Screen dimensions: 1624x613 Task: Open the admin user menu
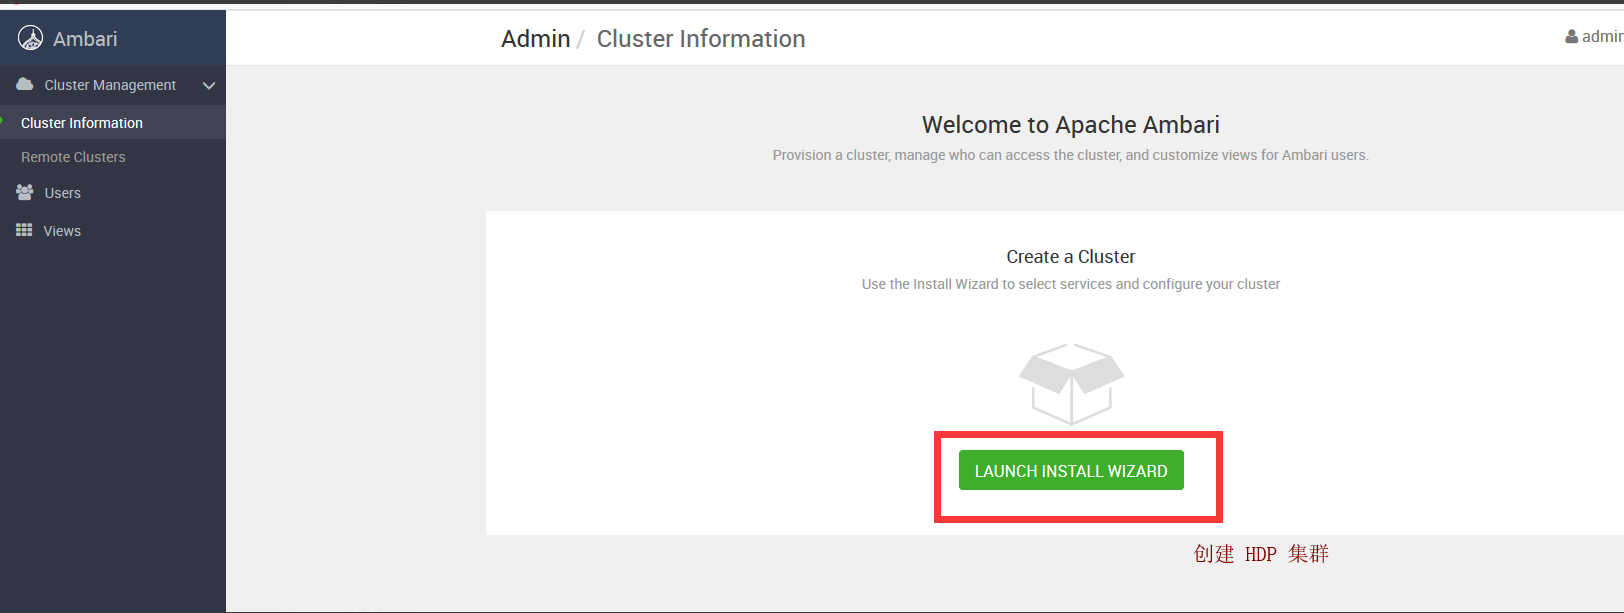1601,36
